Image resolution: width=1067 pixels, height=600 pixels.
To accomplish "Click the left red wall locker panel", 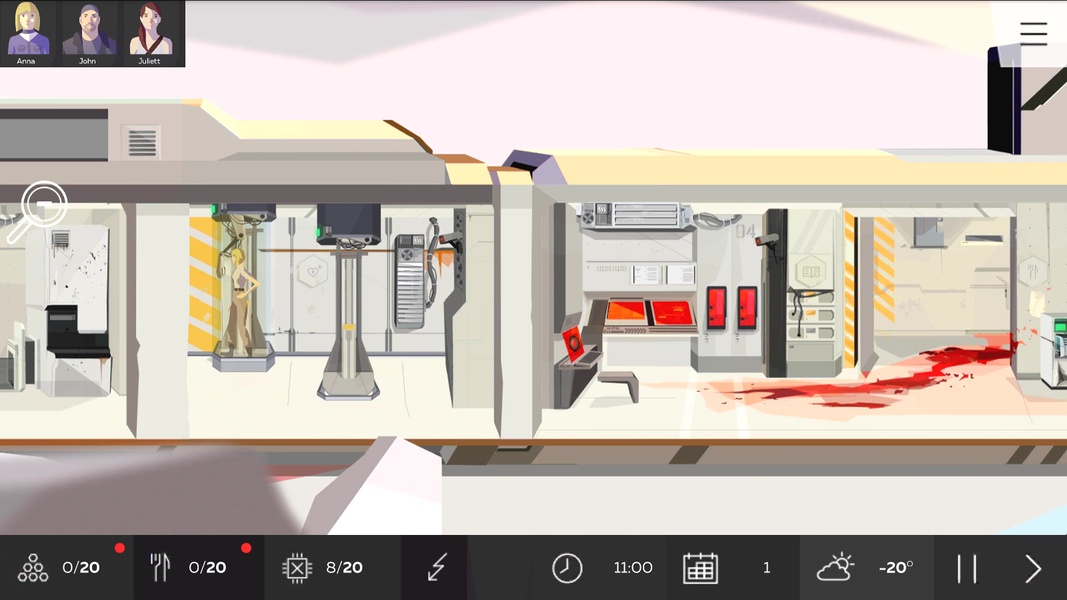I will (716, 308).
